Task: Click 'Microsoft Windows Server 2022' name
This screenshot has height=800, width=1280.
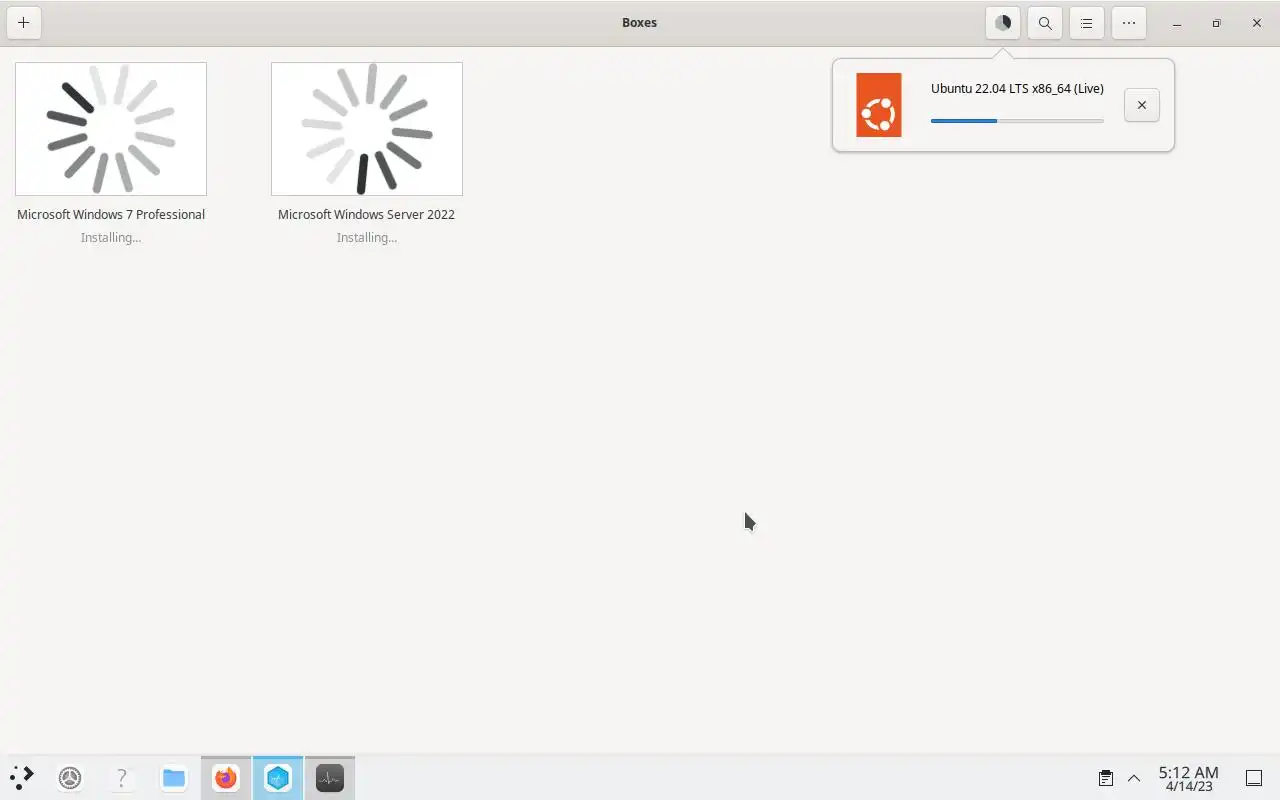Action: 367,214
